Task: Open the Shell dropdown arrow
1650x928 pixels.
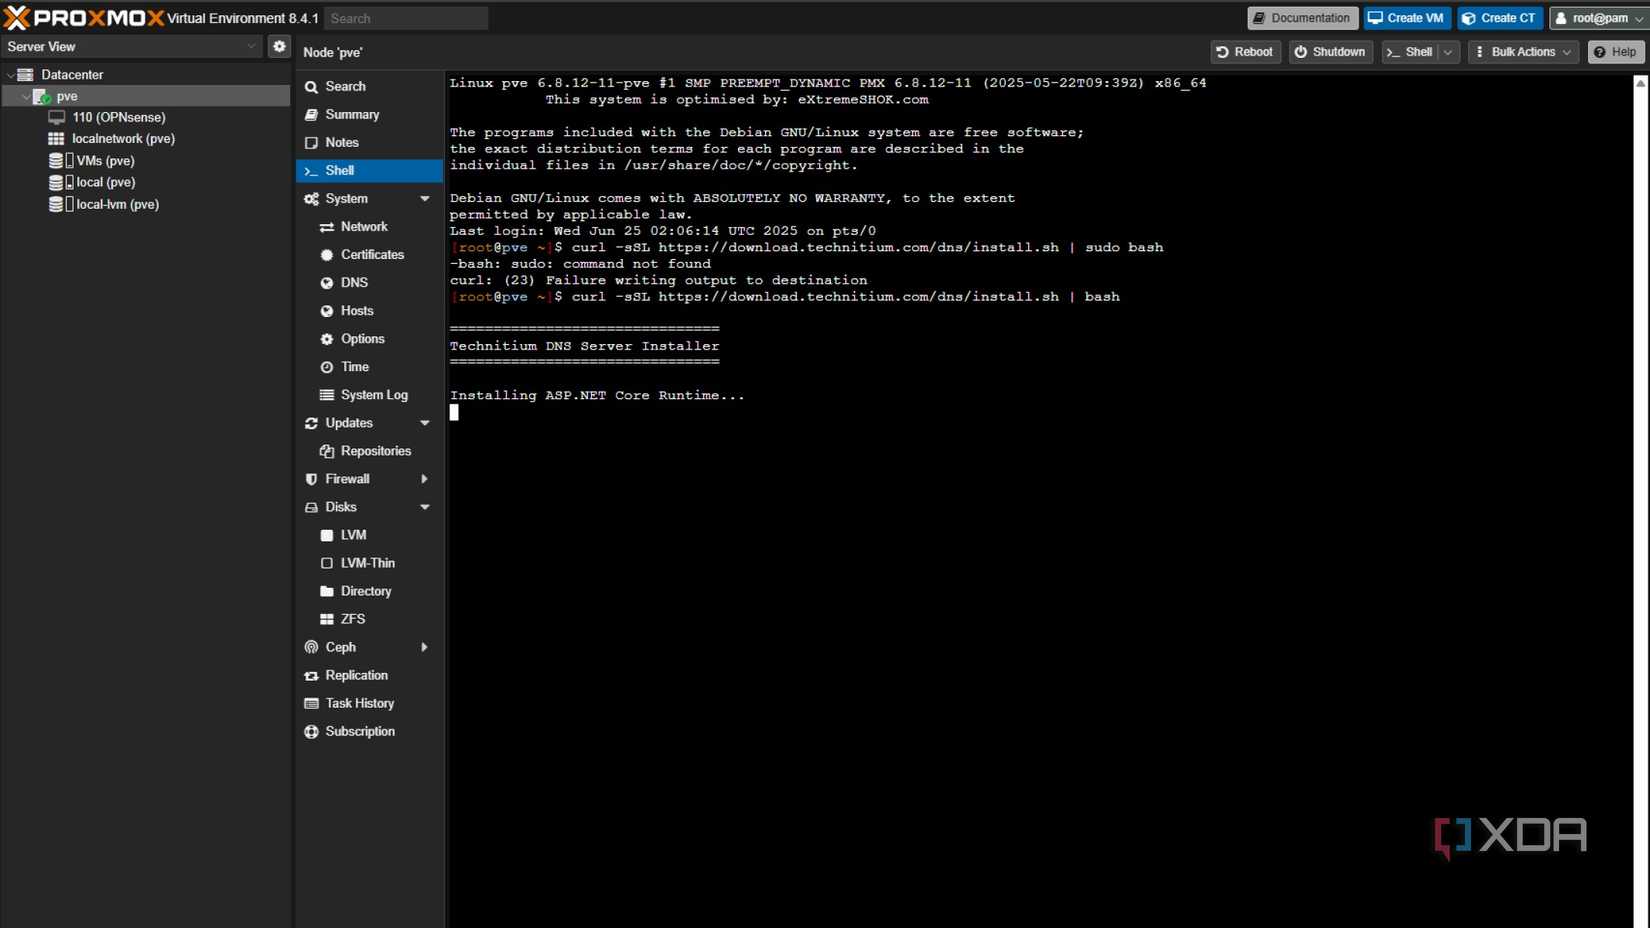Action: [x=1446, y=52]
